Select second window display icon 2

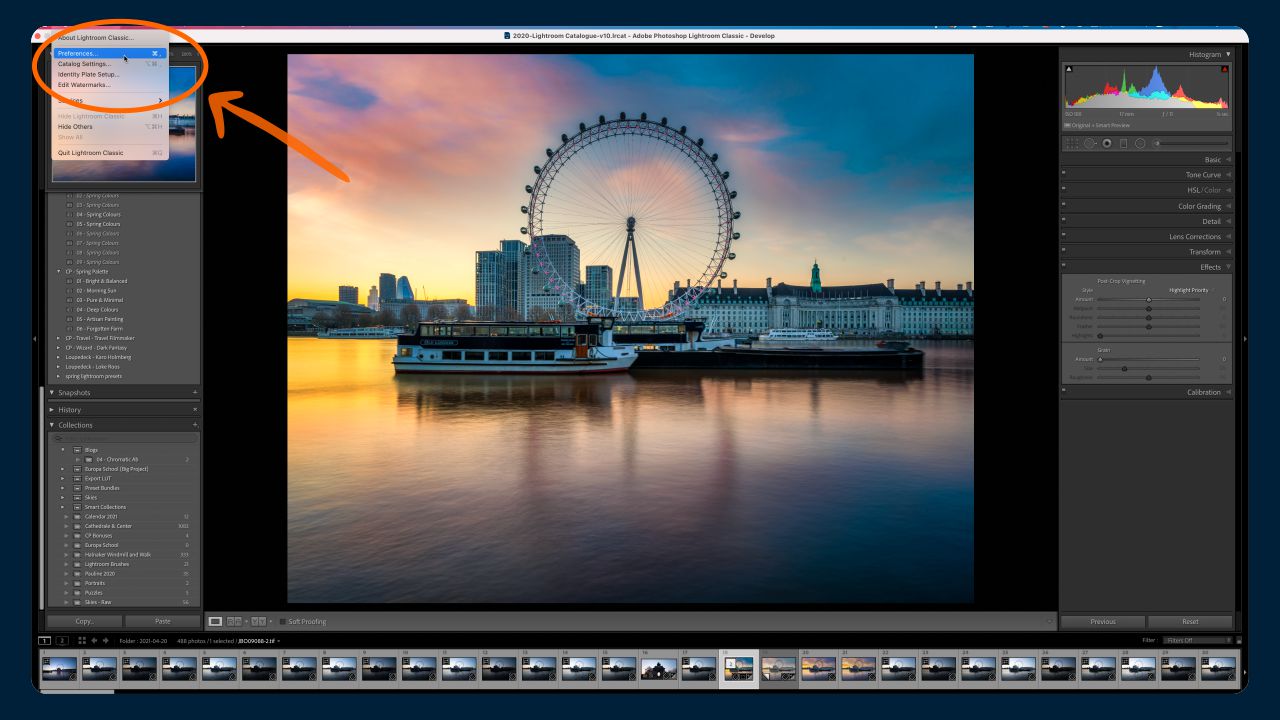(x=62, y=640)
